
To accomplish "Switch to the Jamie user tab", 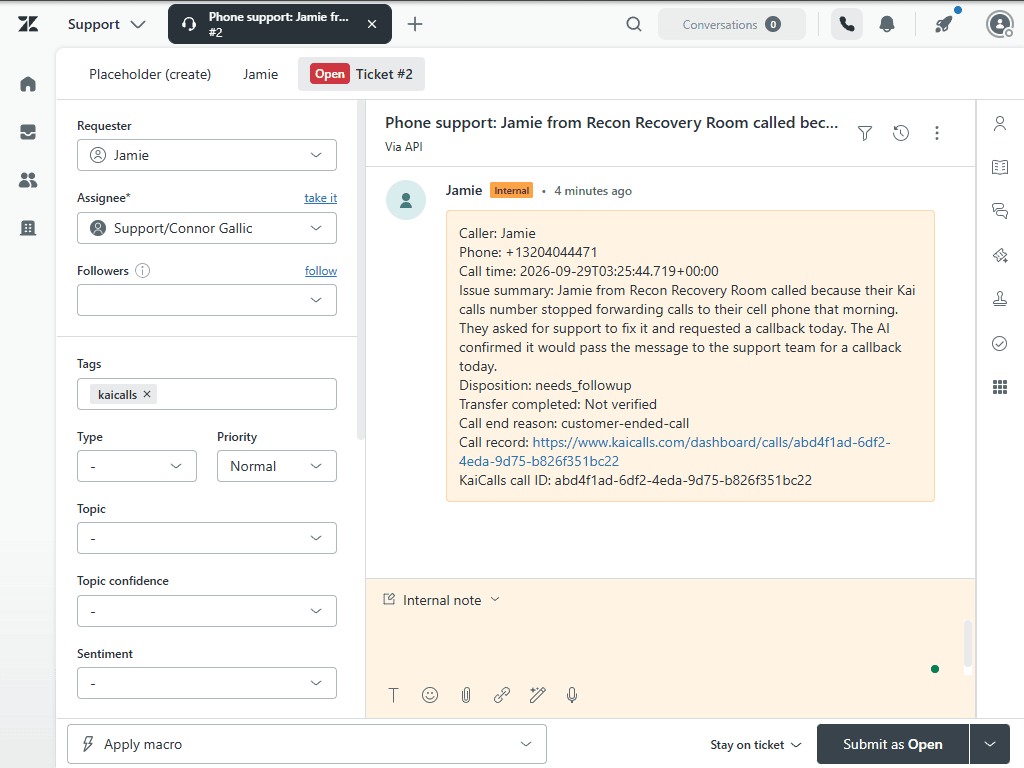I will [x=260, y=74].
